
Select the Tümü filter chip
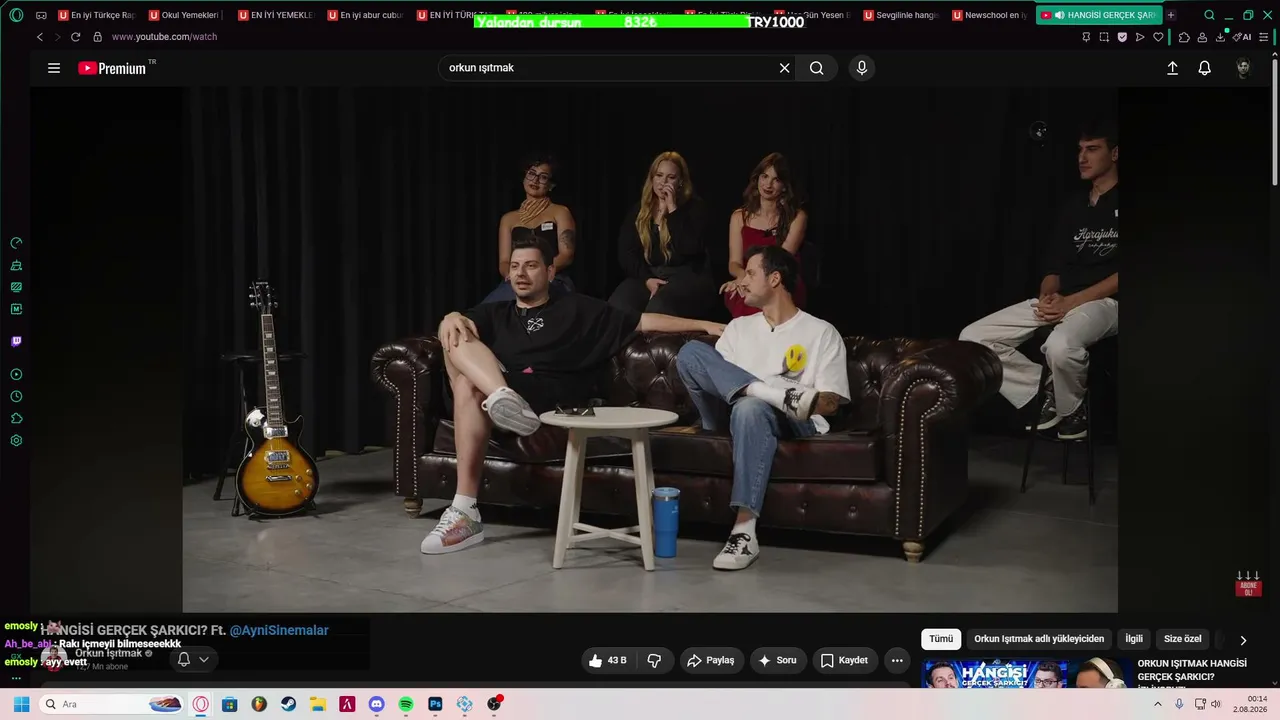pyautogui.click(x=941, y=639)
